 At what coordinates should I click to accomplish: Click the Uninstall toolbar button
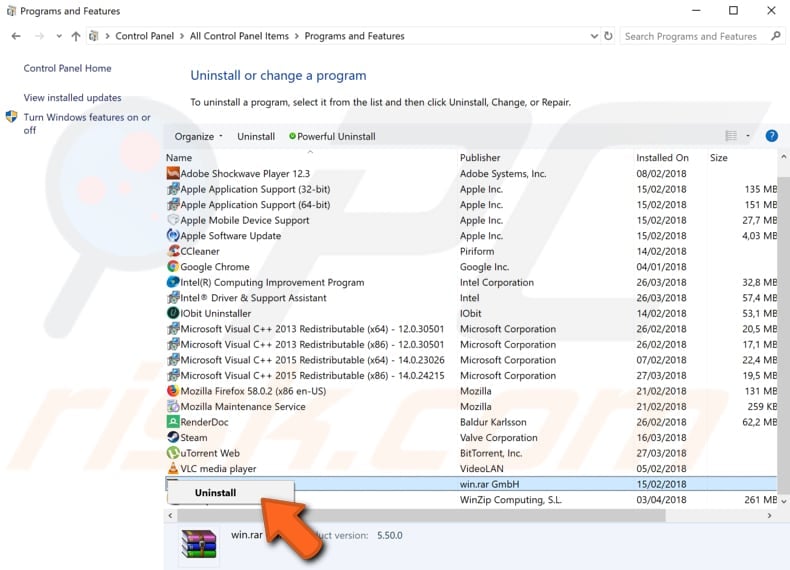pyautogui.click(x=256, y=137)
